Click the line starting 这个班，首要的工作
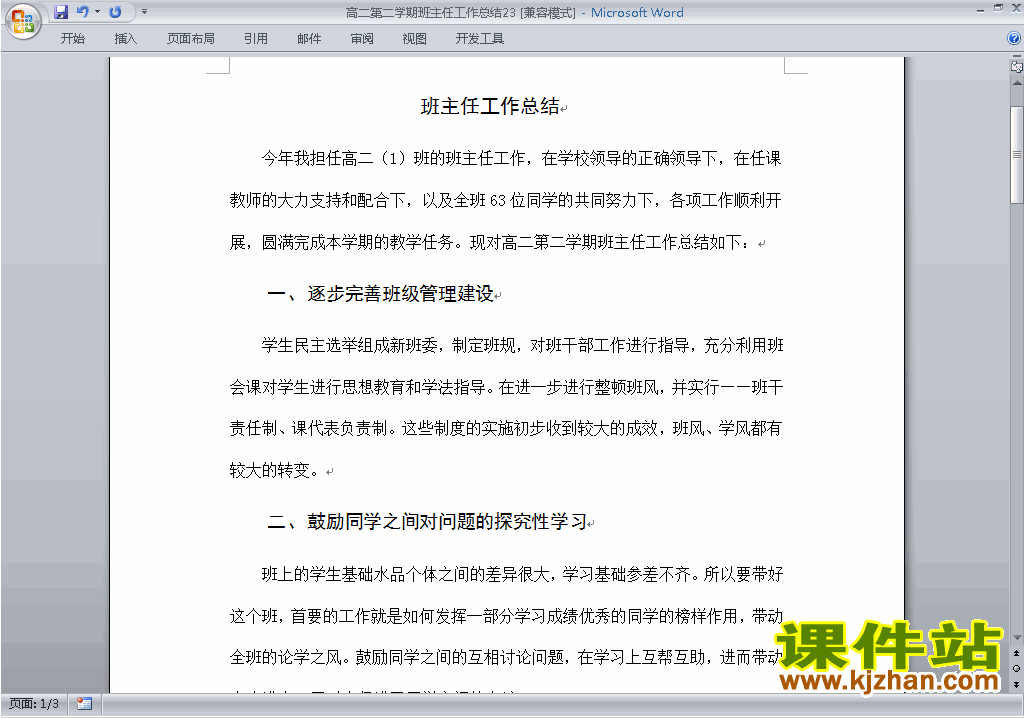 coord(506,616)
